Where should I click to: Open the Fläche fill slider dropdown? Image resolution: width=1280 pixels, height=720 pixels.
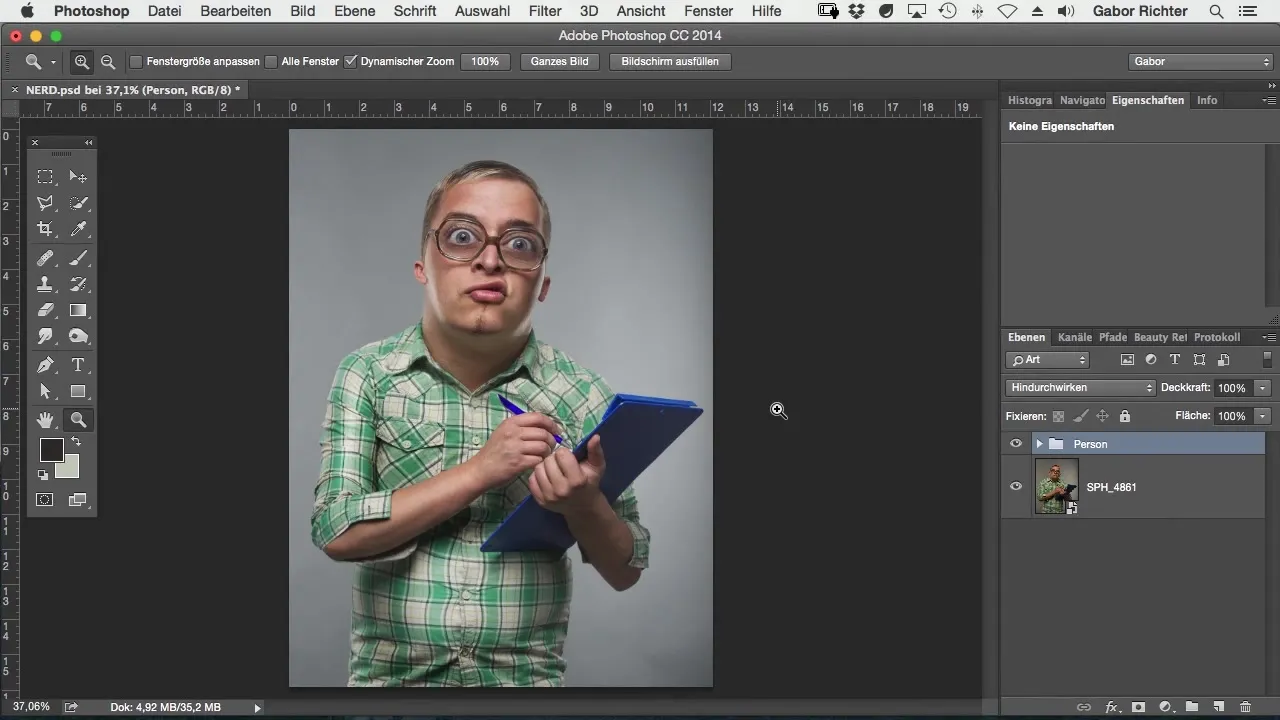coord(1264,416)
